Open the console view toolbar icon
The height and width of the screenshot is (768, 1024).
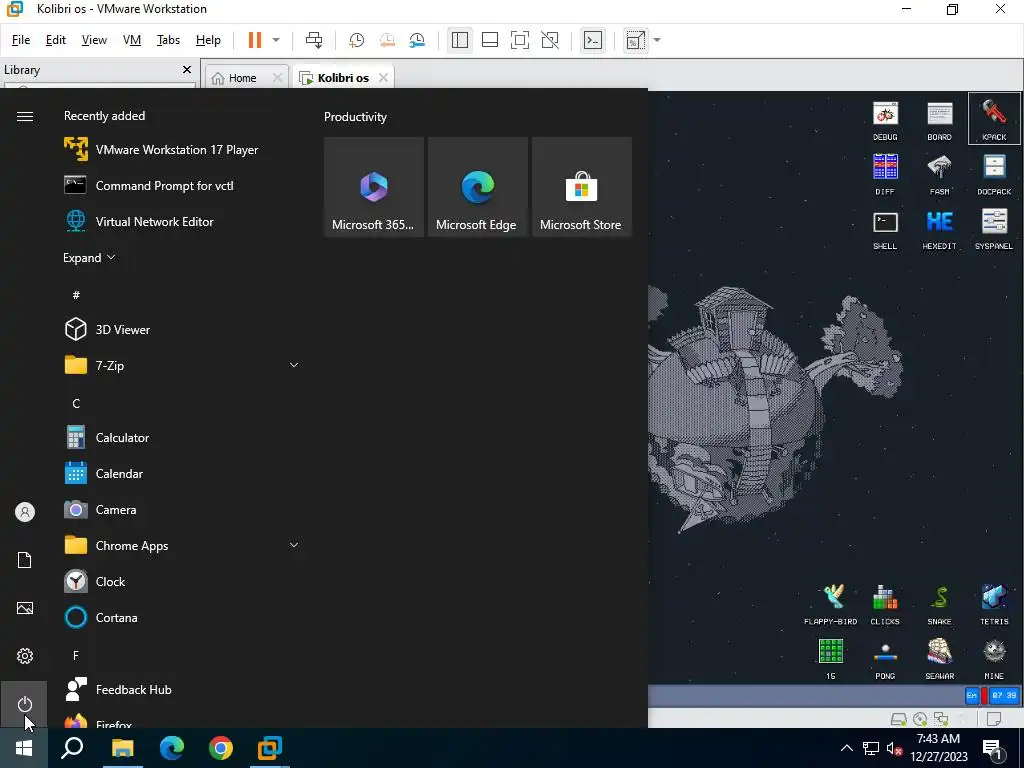(x=592, y=40)
